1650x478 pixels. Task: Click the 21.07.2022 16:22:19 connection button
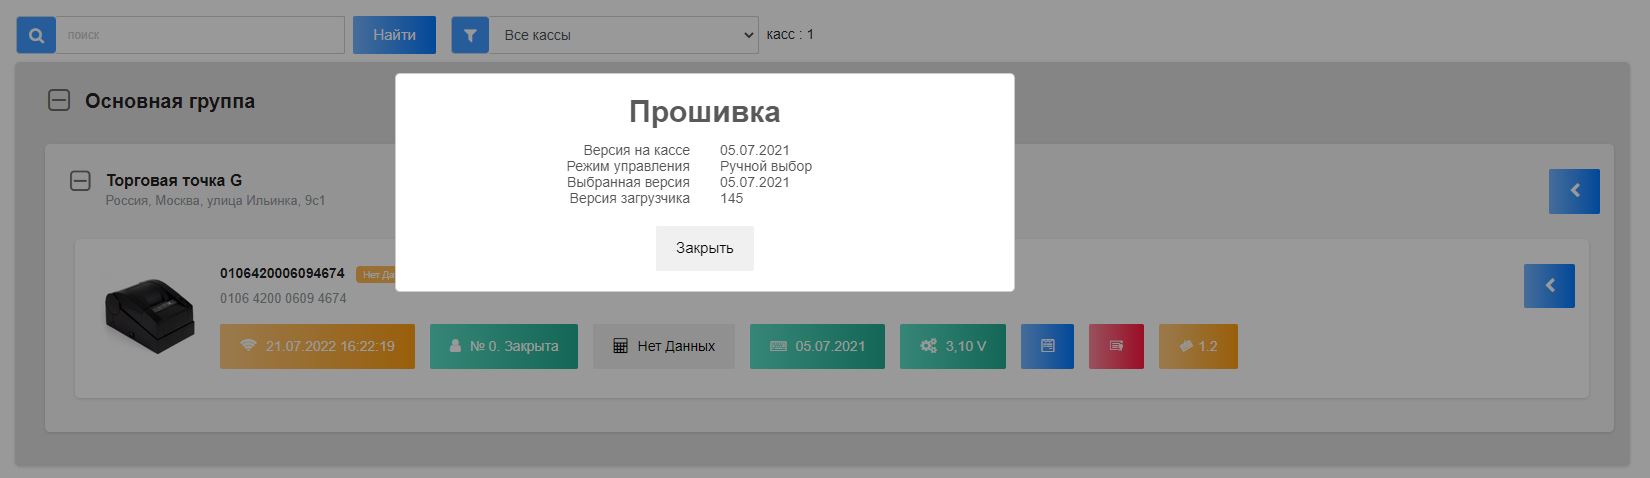click(317, 346)
